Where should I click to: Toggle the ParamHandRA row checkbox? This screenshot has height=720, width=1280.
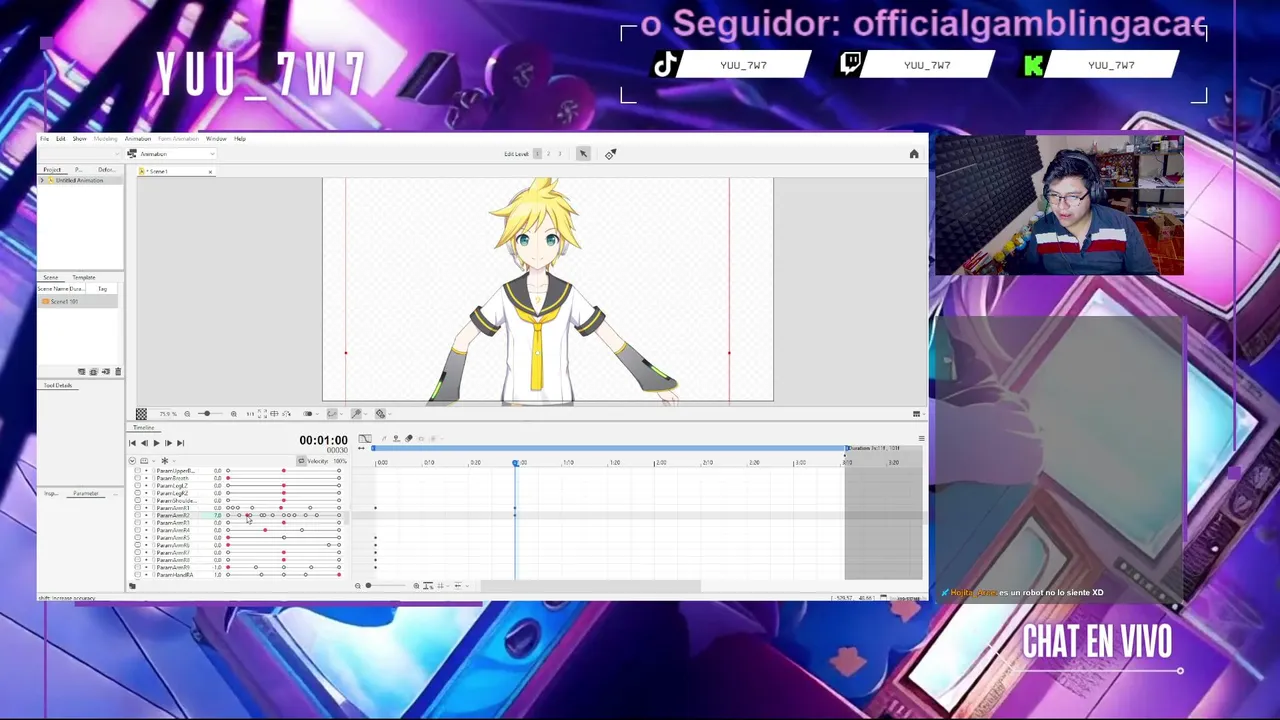(x=138, y=575)
